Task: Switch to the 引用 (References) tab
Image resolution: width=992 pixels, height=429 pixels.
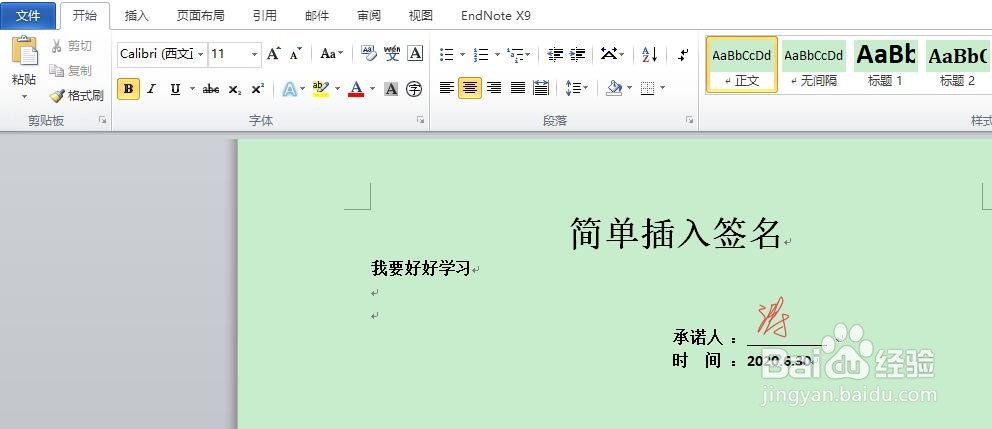Action: (264, 16)
